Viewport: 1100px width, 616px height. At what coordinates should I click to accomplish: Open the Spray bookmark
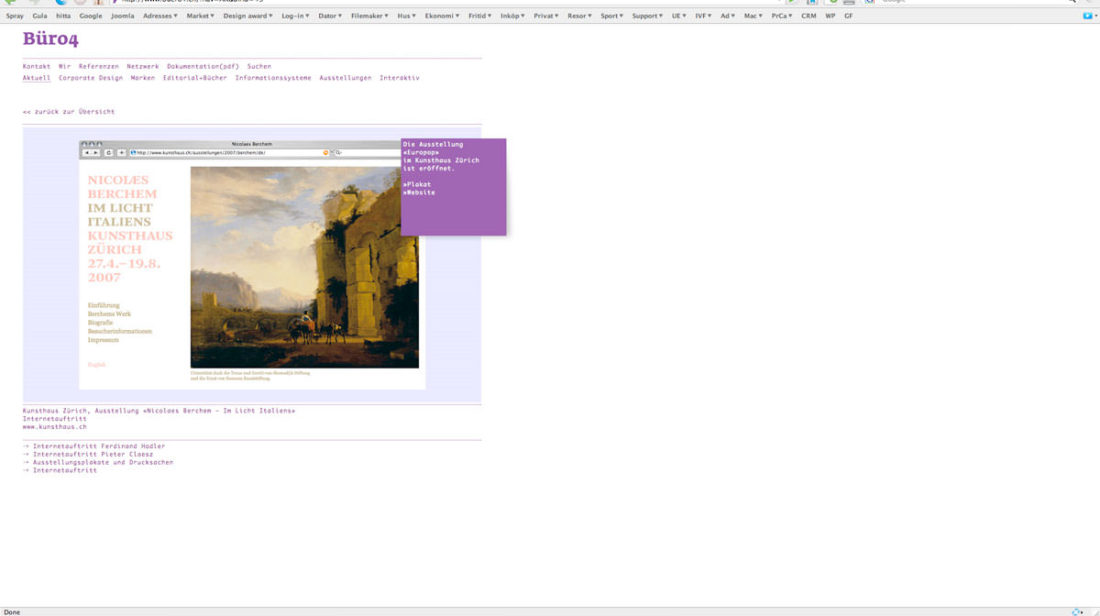pyautogui.click(x=15, y=15)
